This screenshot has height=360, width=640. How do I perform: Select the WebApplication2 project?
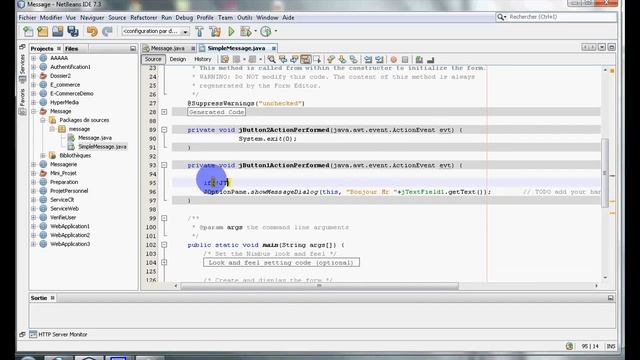tap(70, 235)
